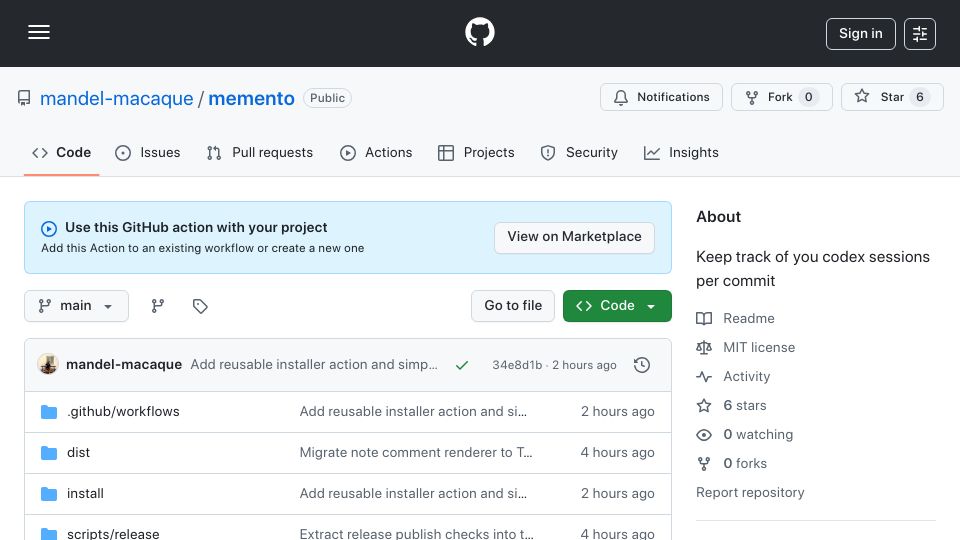This screenshot has height=540, width=960.
Task: Click 'Use this GitHub action with your project' text
Action: coord(196,227)
